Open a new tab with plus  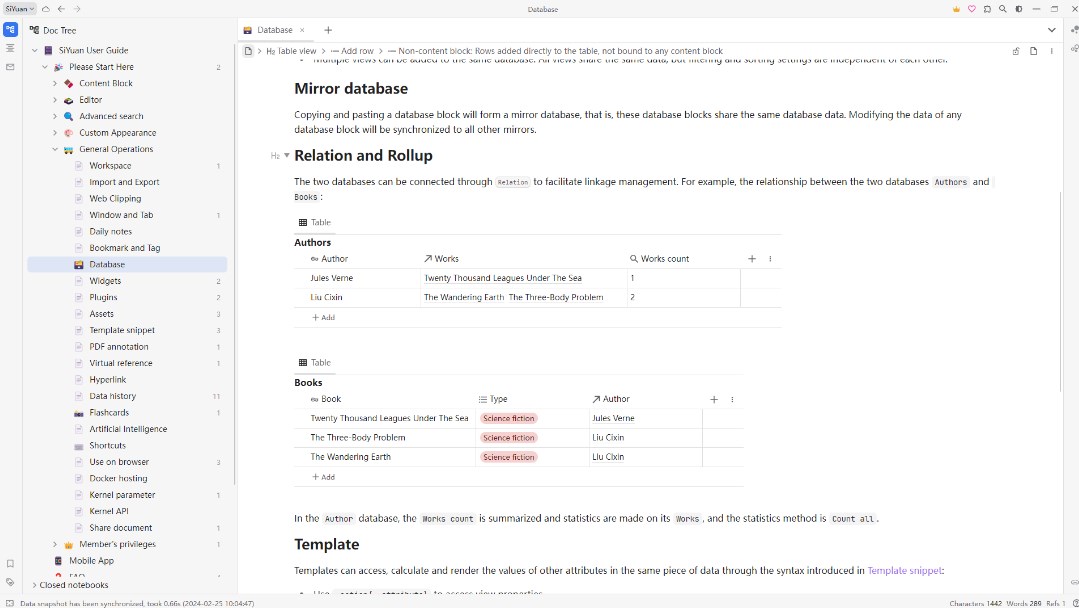pyautogui.click(x=328, y=30)
